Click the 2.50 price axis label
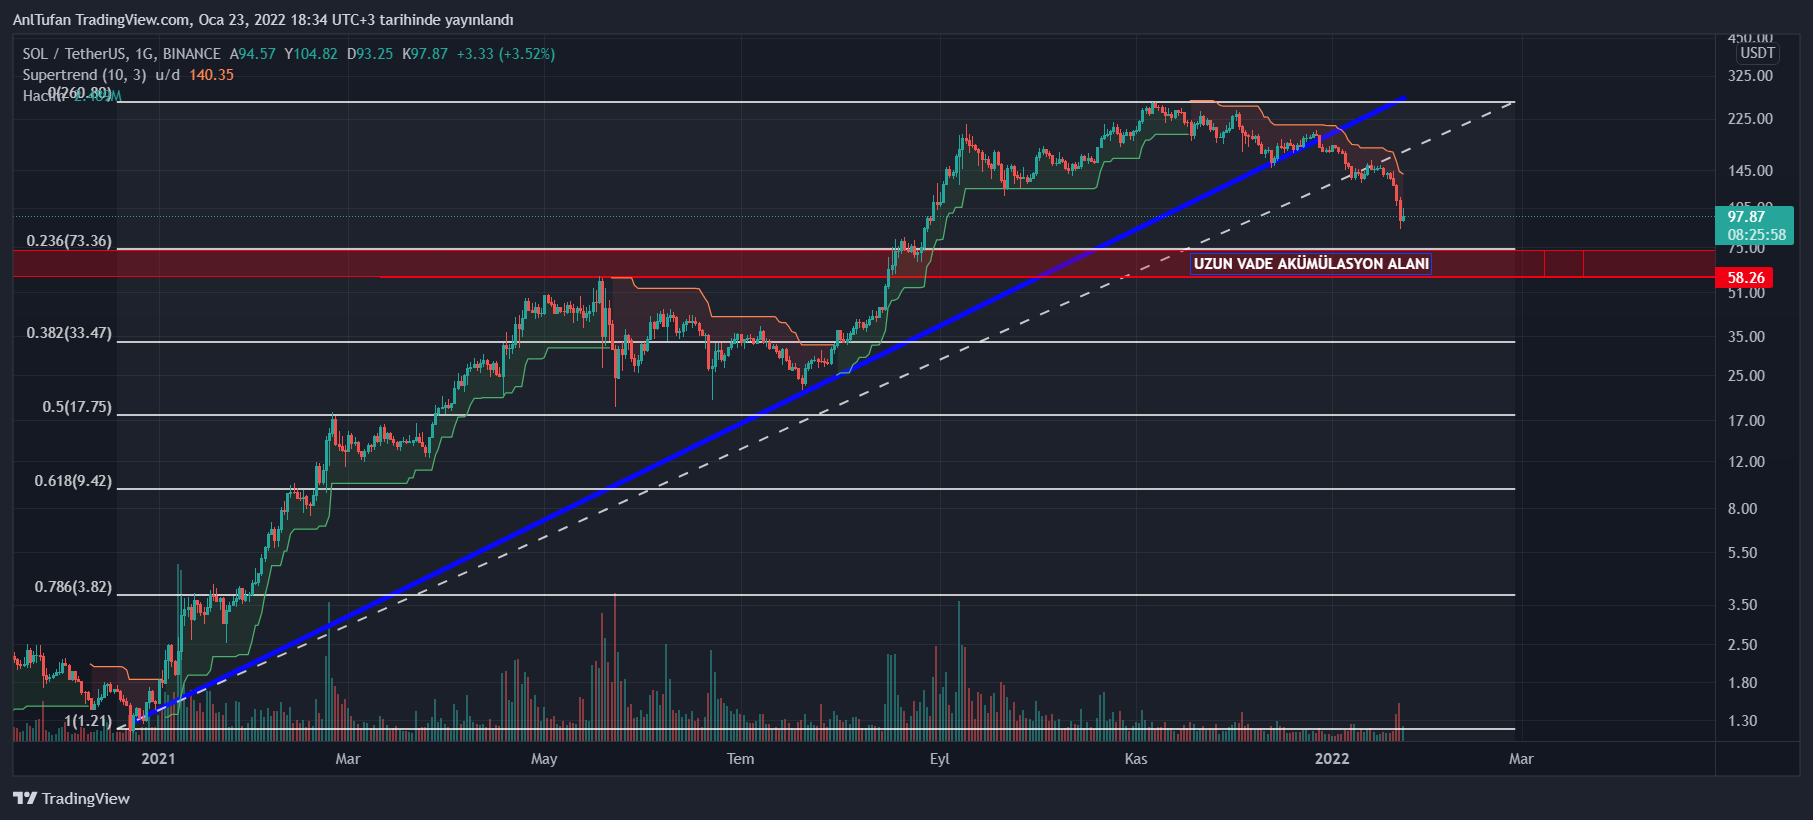 [1742, 645]
